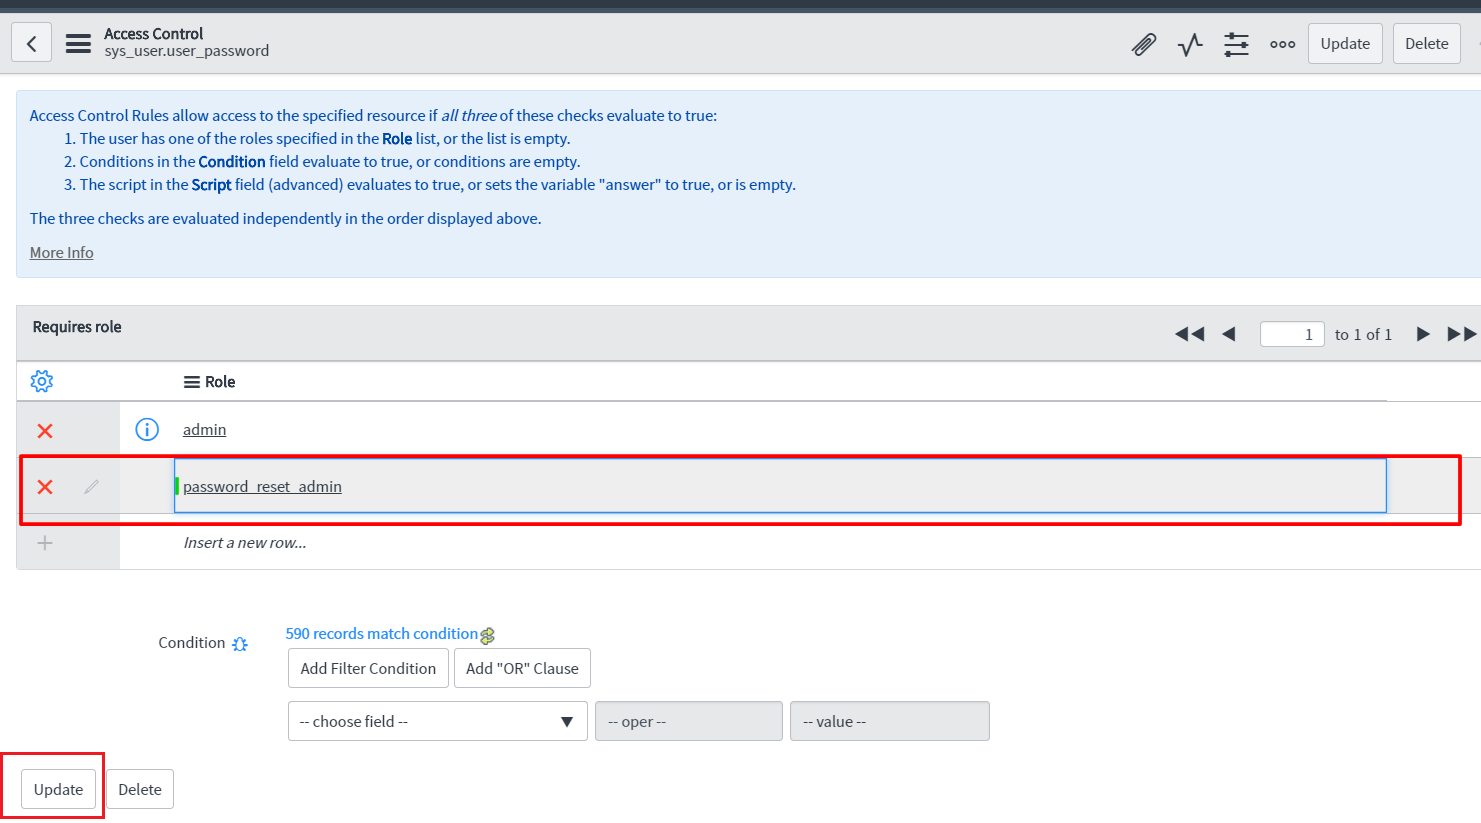The image size is (1481, 823).
Task: Remove the password_reset_admin role row
Action: pyautogui.click(x=45, y=486)
